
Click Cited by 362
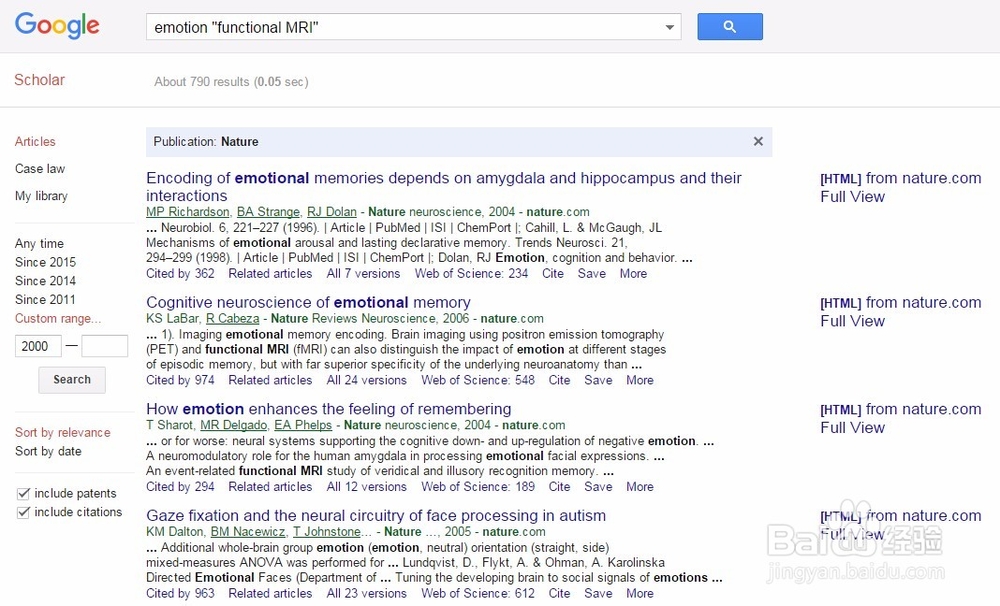(180, 274)
